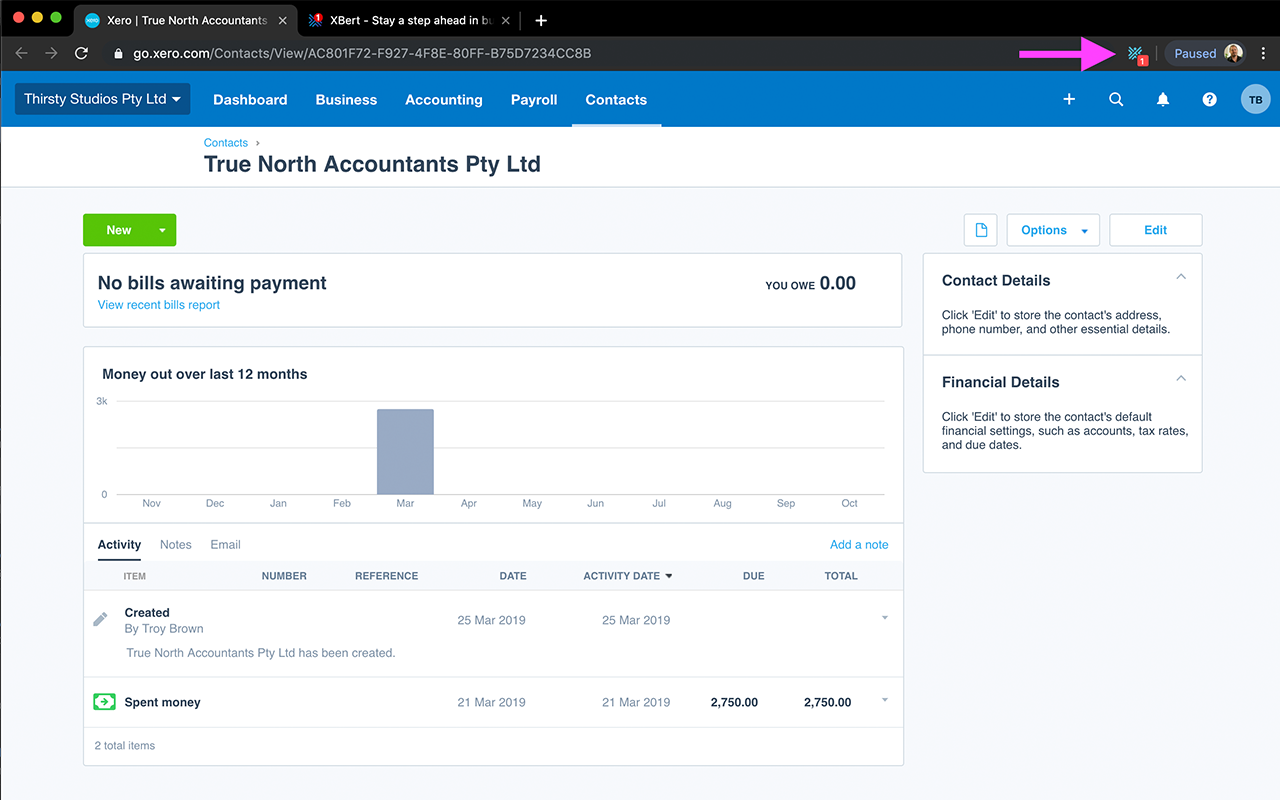1280x800 pixels.
Task: Expand the green New button arrow
Action: point(162,230)
